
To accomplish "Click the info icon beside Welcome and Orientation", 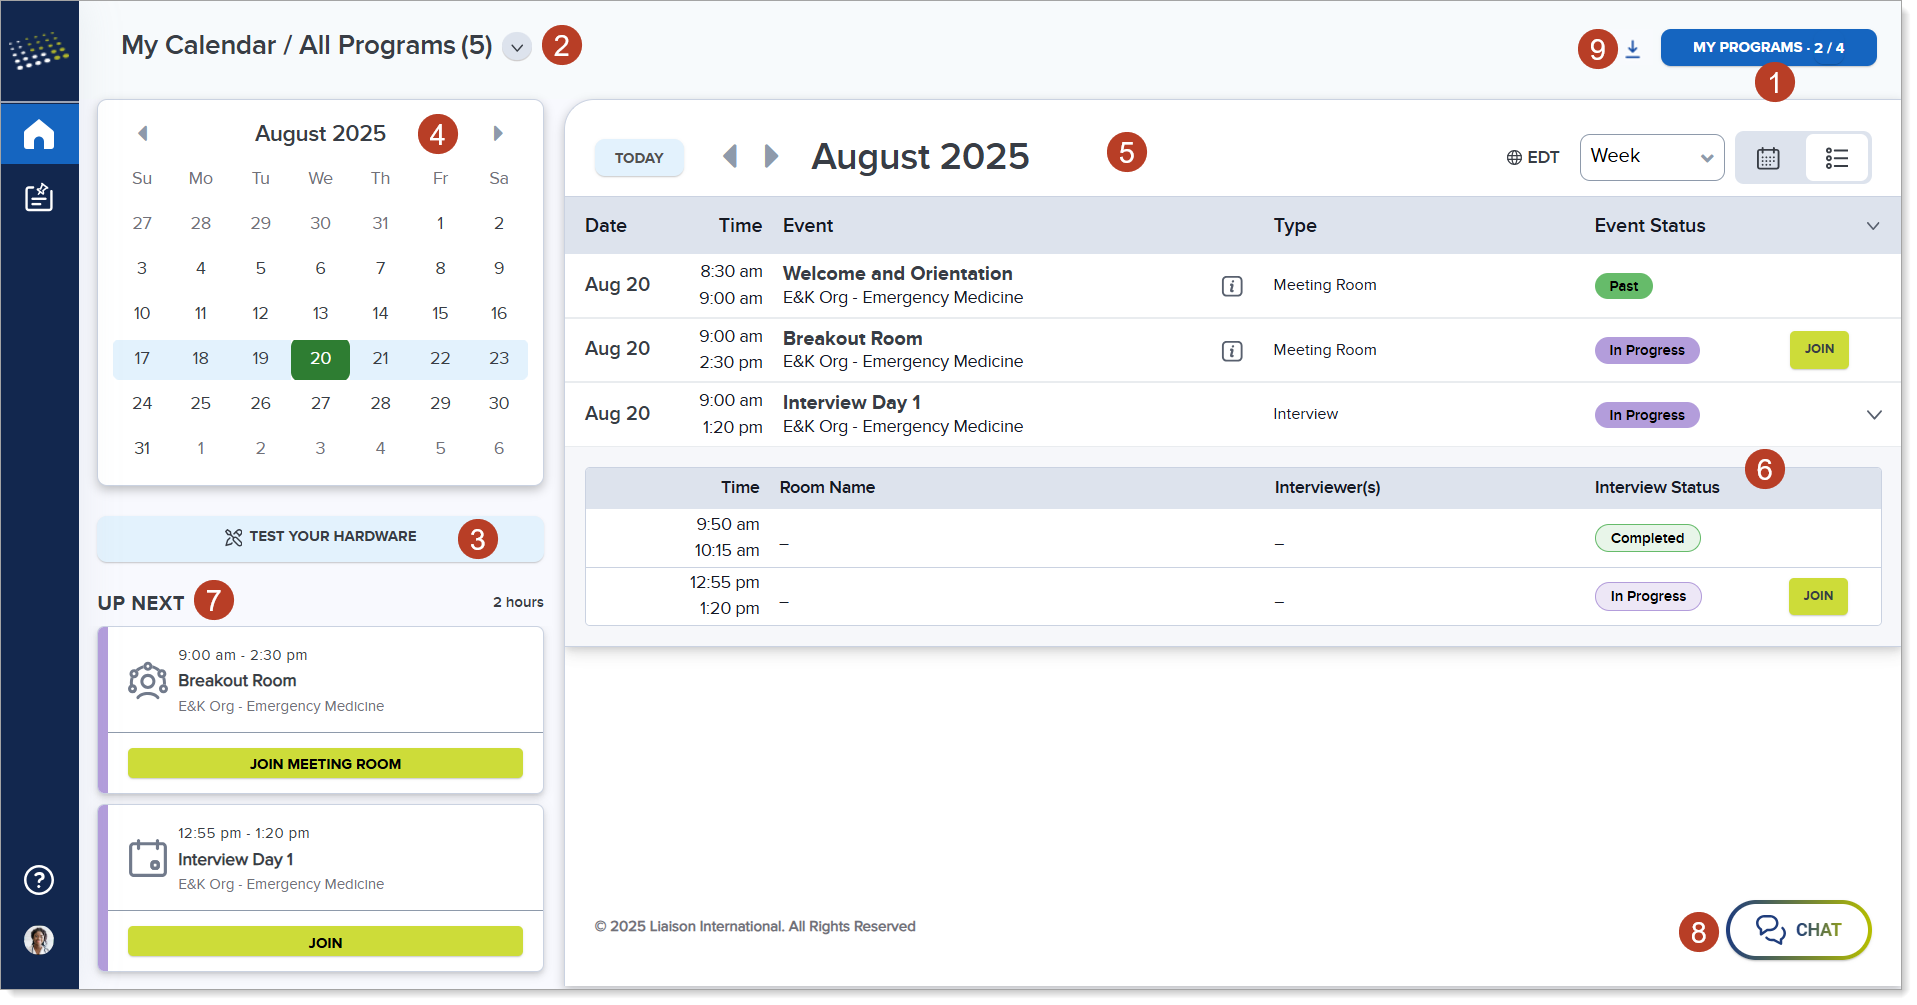I will tap(1232, 285).
